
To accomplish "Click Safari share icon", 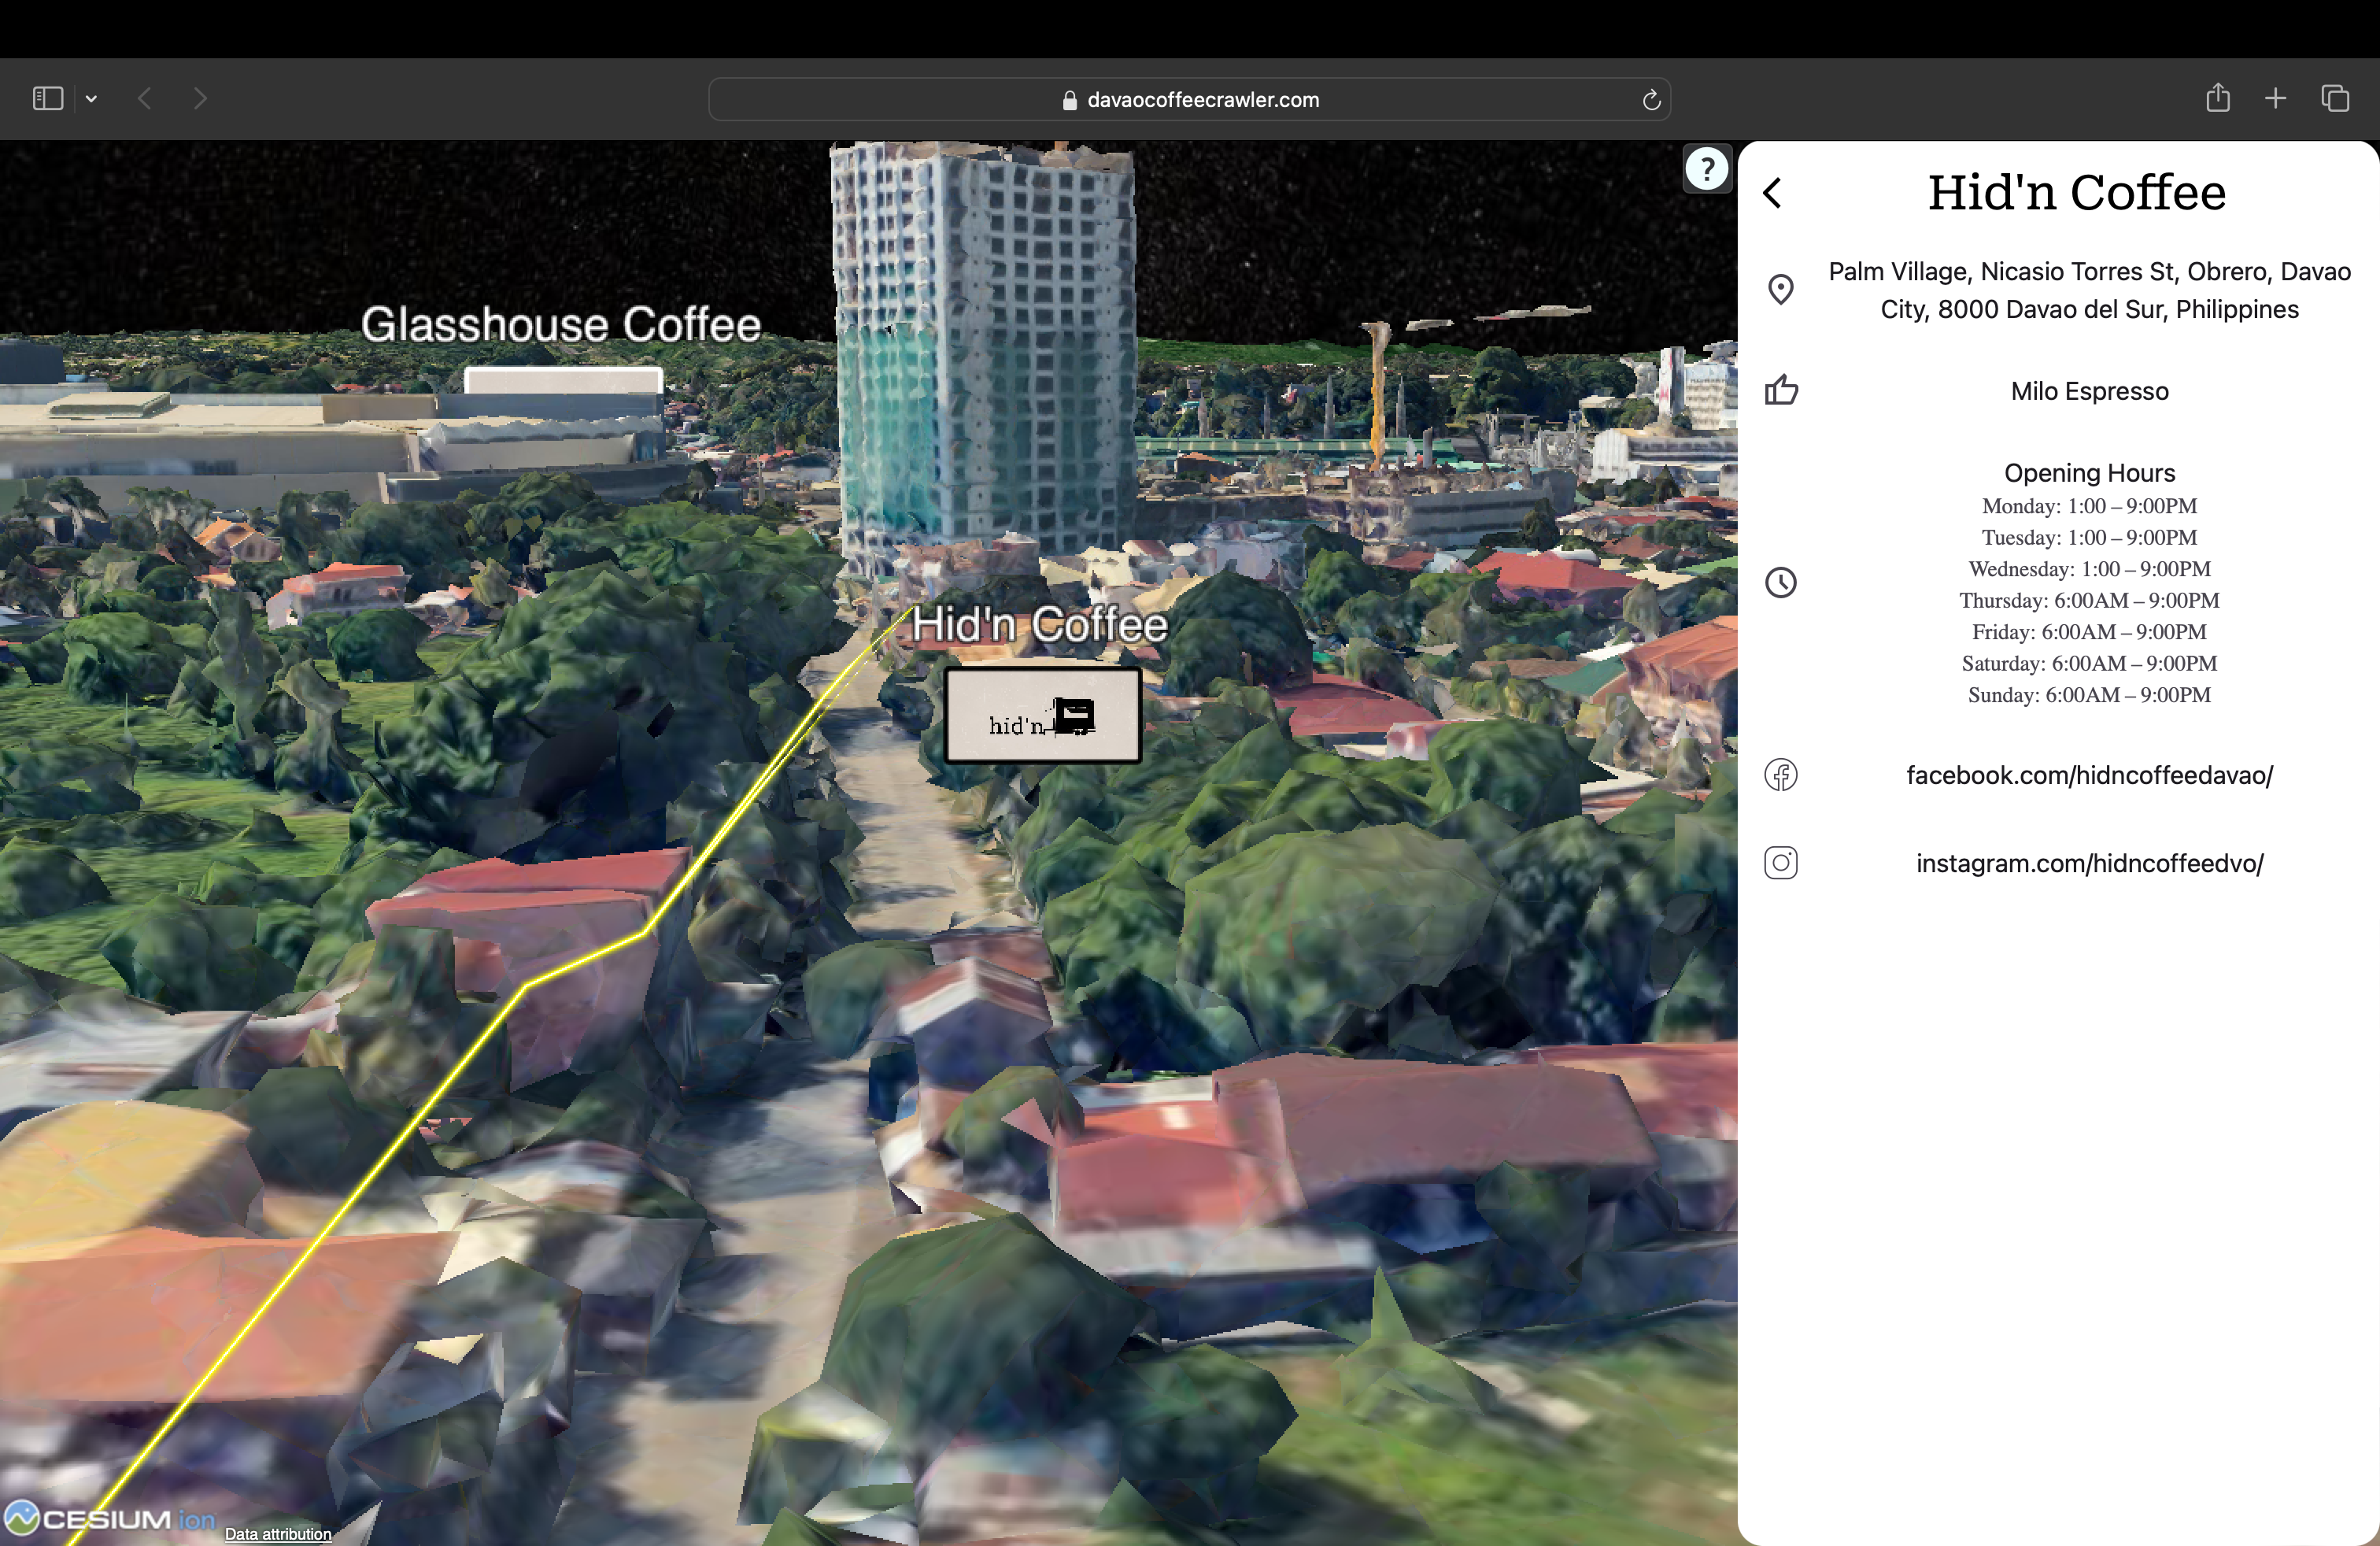I will [2218, 98].
